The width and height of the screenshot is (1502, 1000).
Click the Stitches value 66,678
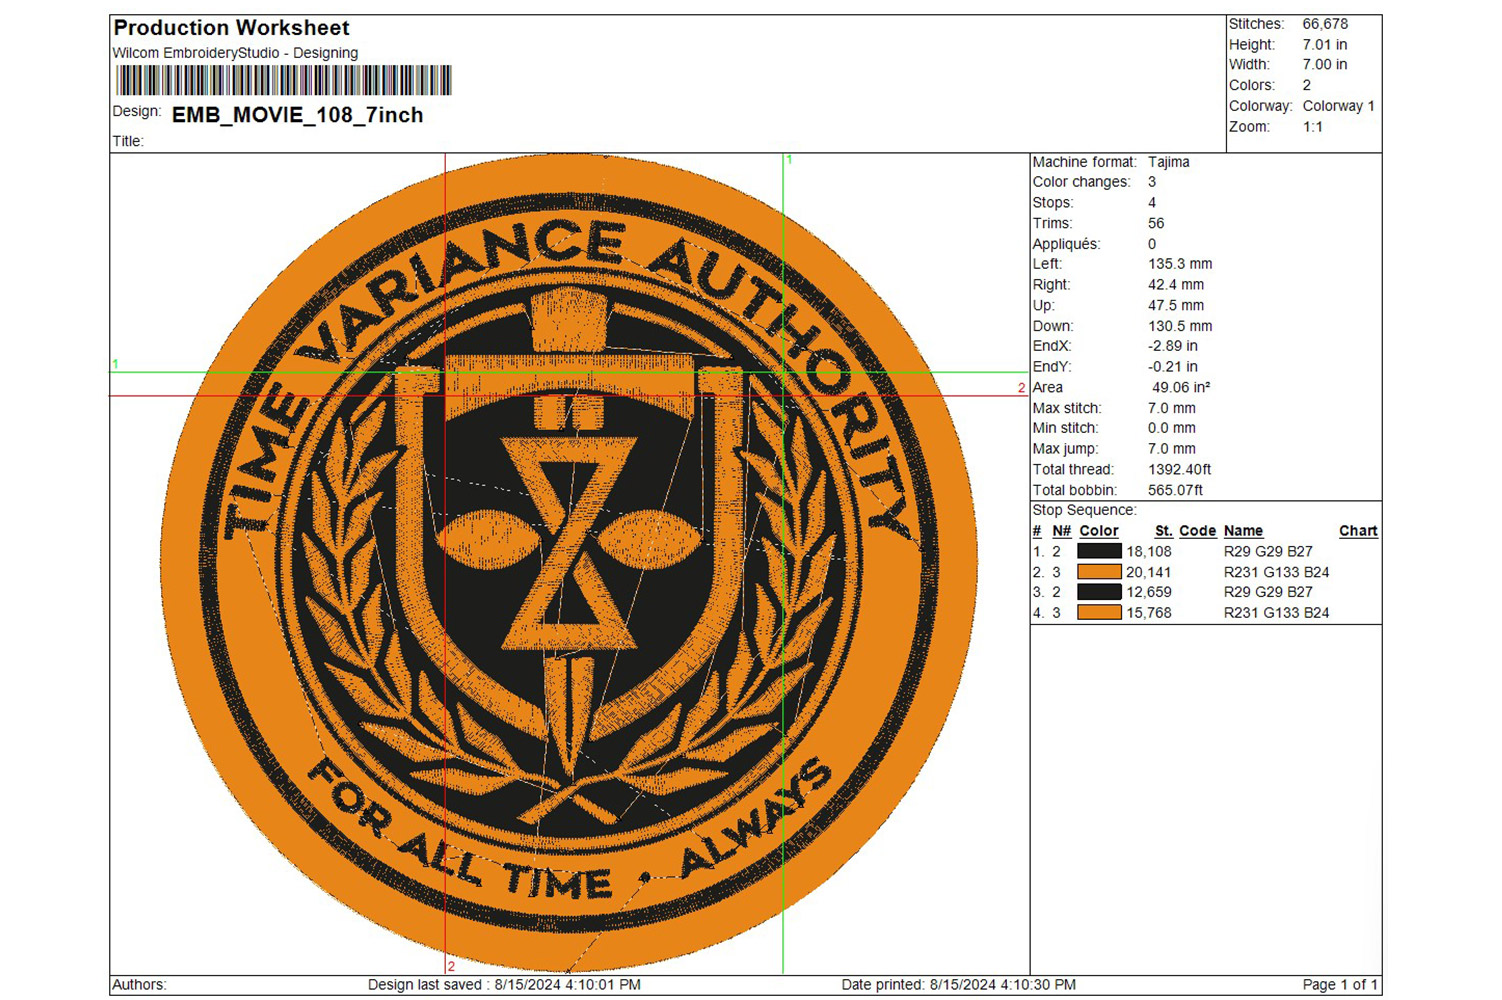pyautogui.click(x=1325, y=24)
